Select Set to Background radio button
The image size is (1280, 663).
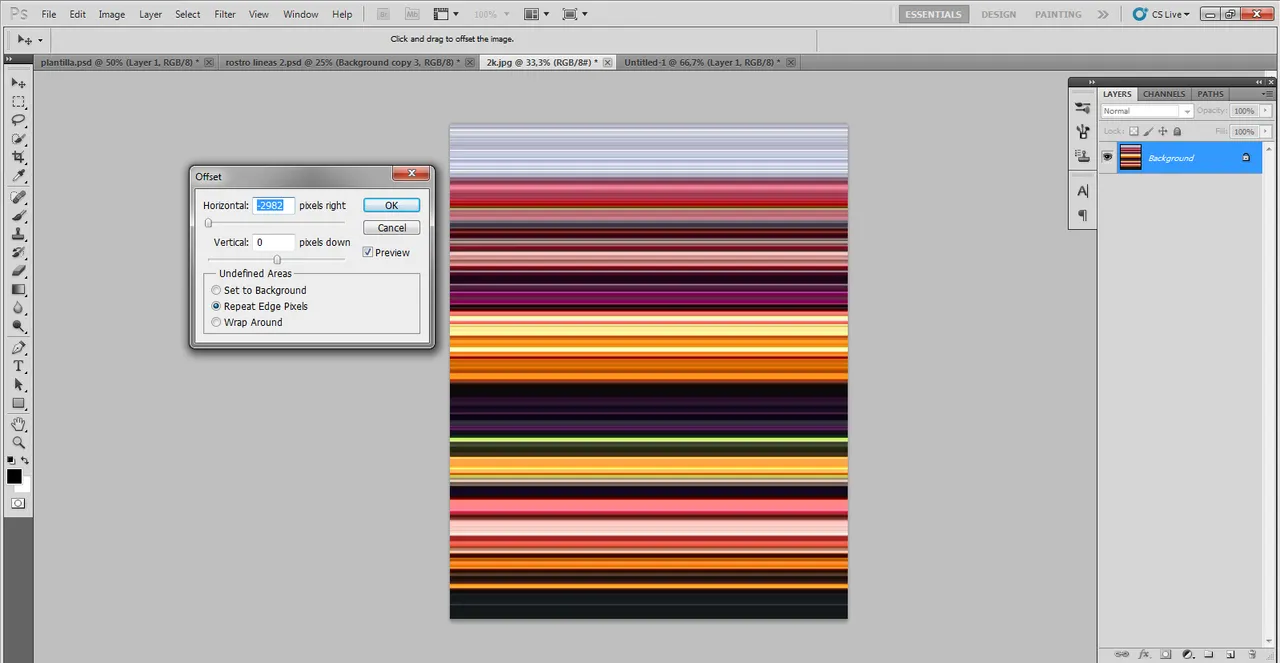point(216,290)
